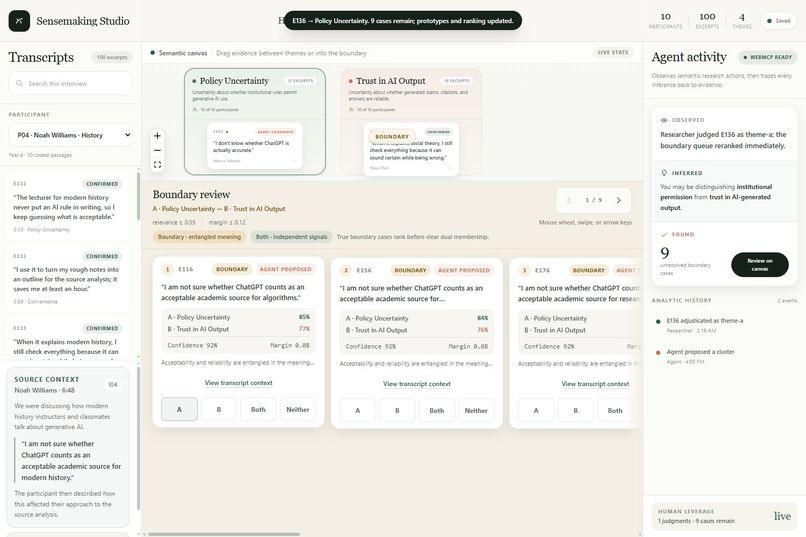Choose B for case E156
The image size is (806, 537).
pyautogui.click(x=397, y=411)
